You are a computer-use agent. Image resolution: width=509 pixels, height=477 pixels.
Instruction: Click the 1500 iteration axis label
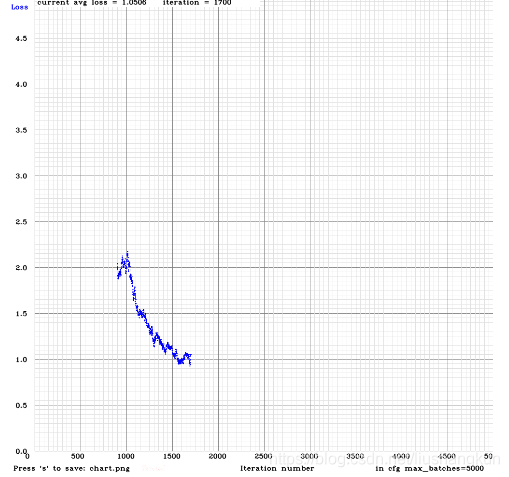[172, 456]
